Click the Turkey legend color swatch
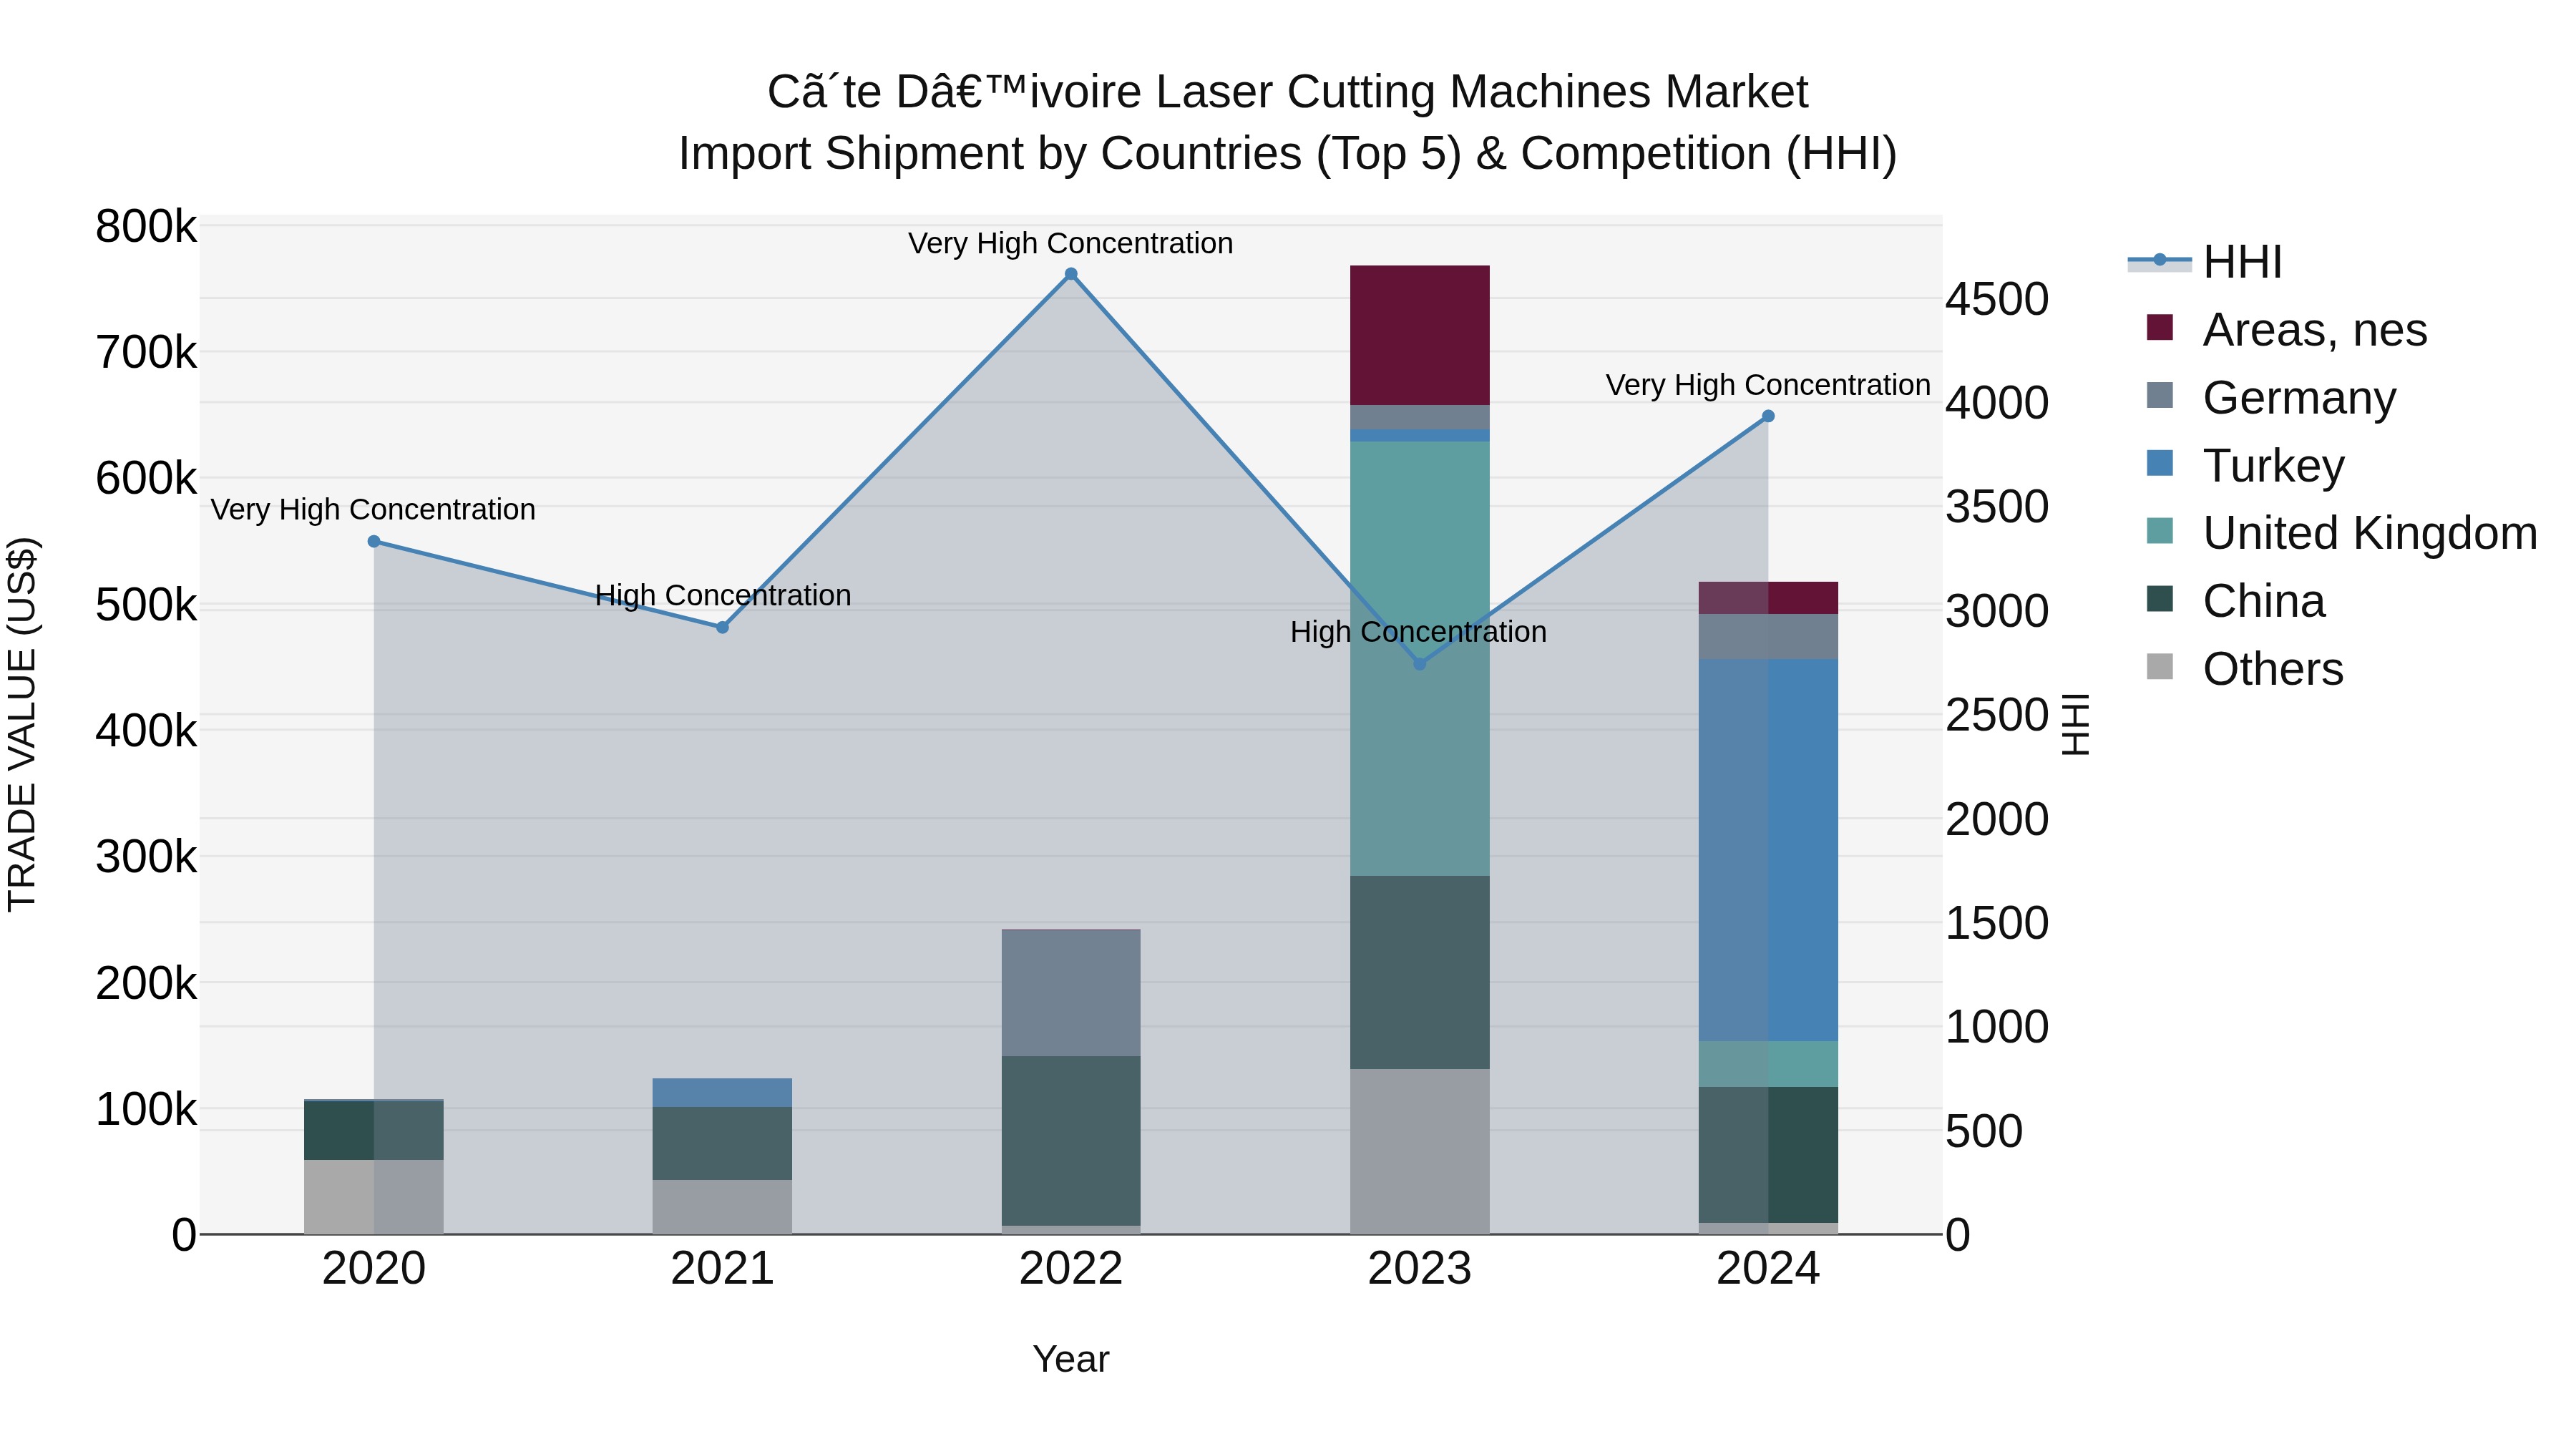This screenshot has width=2576, height=1449. click(2160, 464)
